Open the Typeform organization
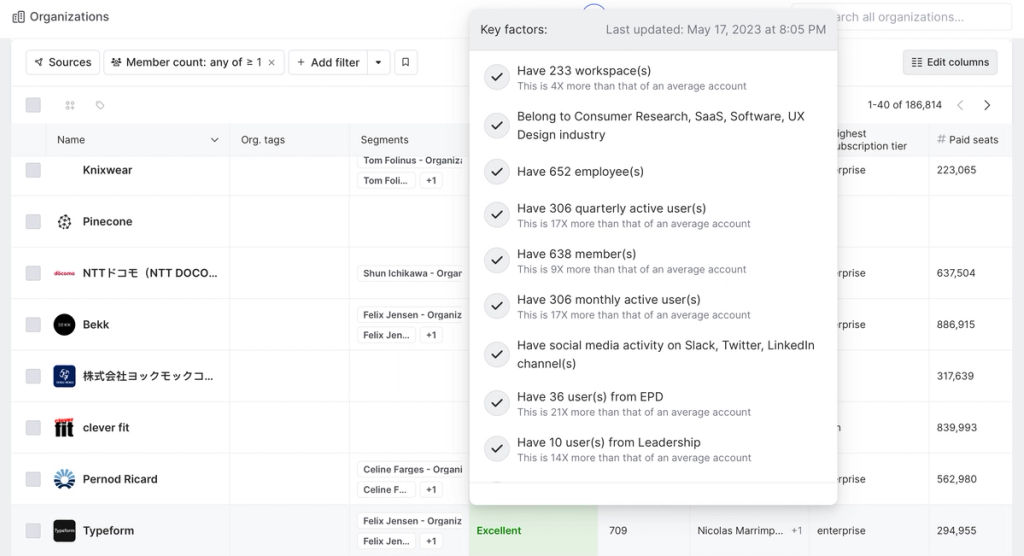This screenshot has width=1024, height=556. pyautogui.click(x=108, y=531)
